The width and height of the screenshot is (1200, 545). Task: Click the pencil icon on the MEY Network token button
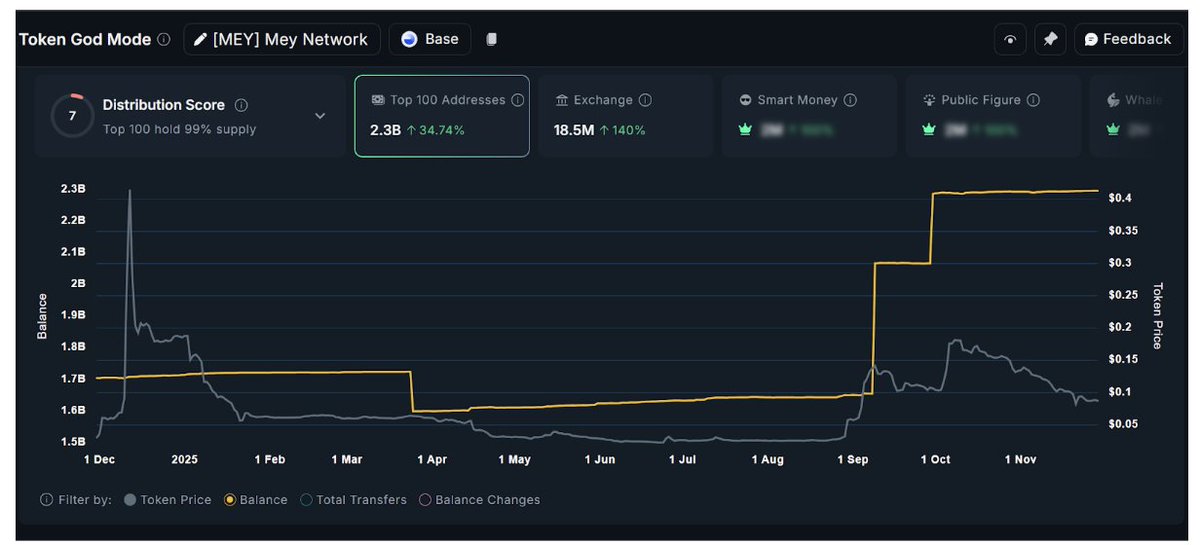201,40
